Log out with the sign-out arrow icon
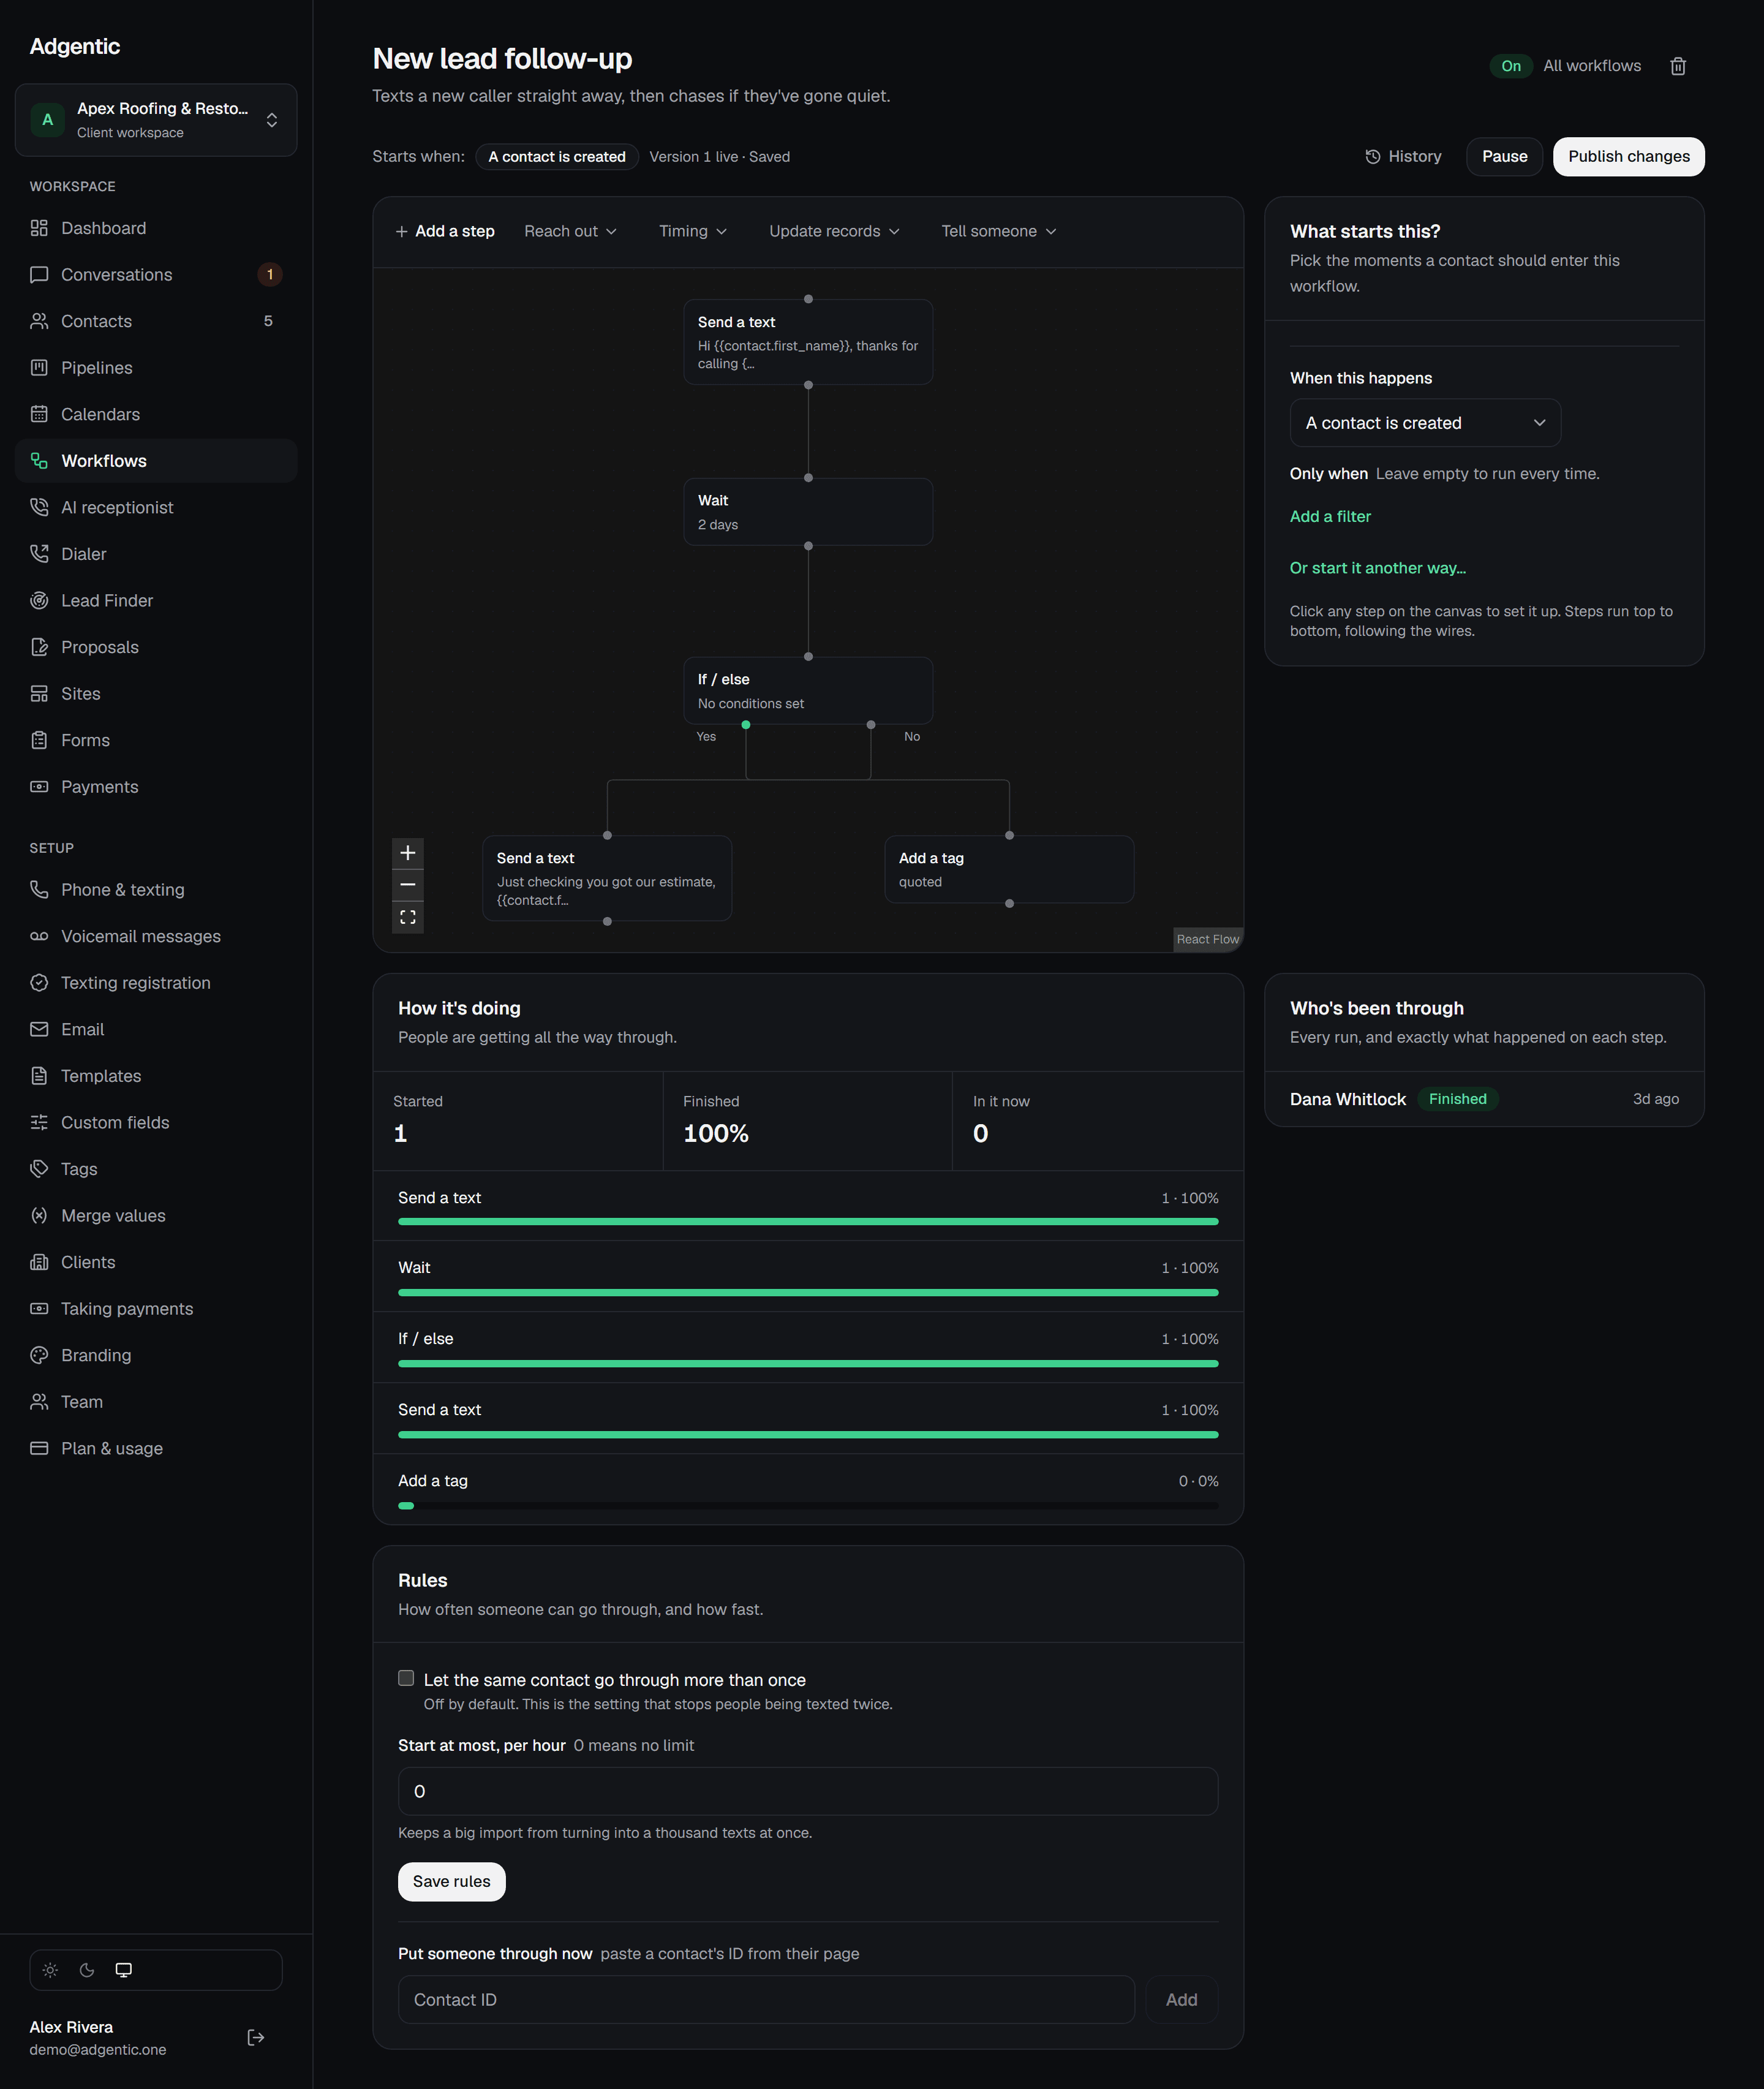The width and height of the screenshot is (1764, 2089). point(256,2037)
